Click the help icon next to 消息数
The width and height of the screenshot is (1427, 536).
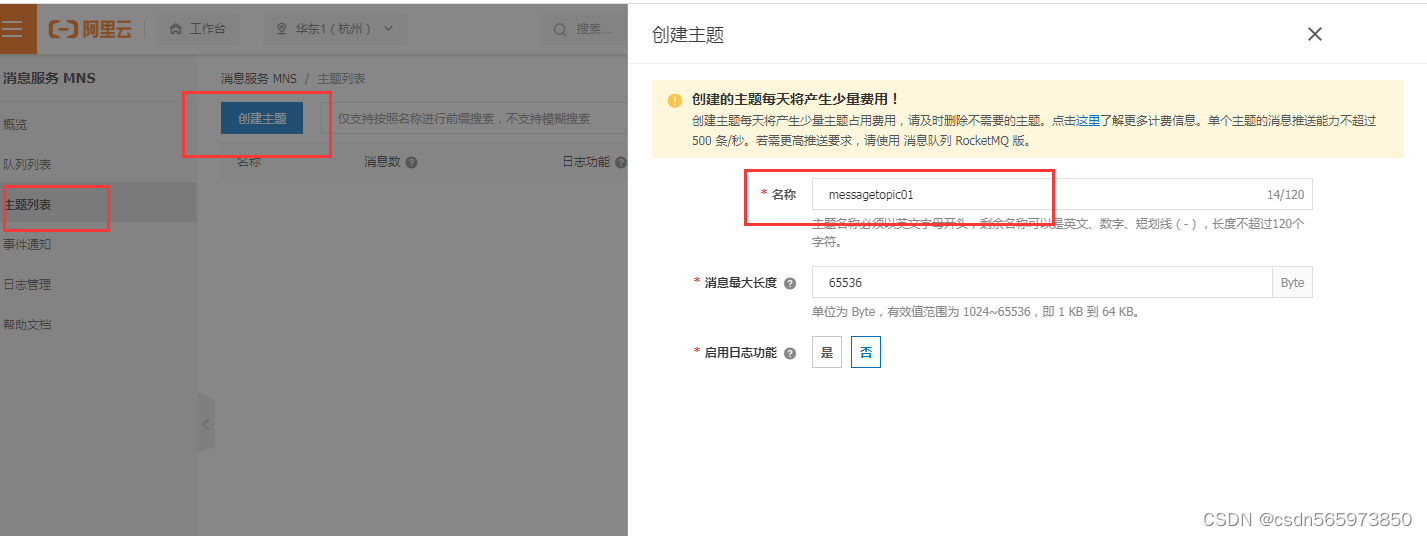pos(411,162)
